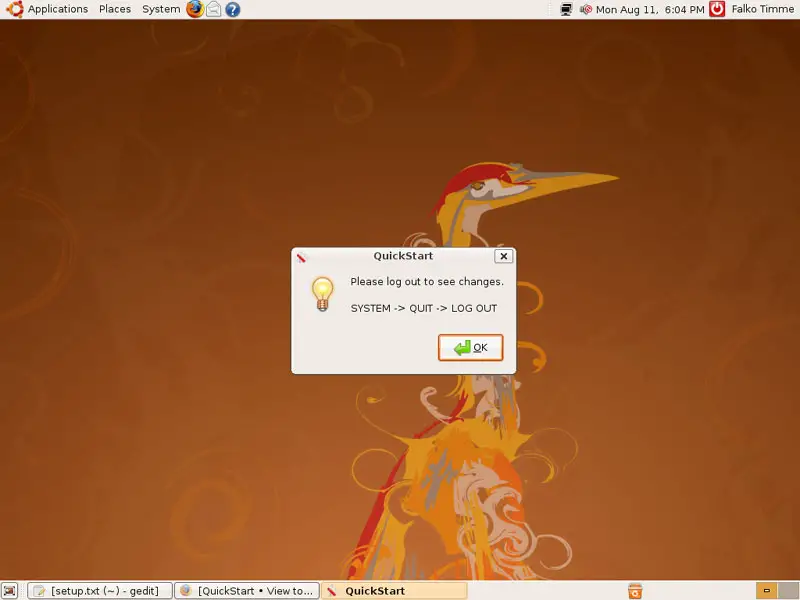
Task: Click the 'SYSTEM -> QUIT -> LOG OUT' text
Action: coord(423,308)
